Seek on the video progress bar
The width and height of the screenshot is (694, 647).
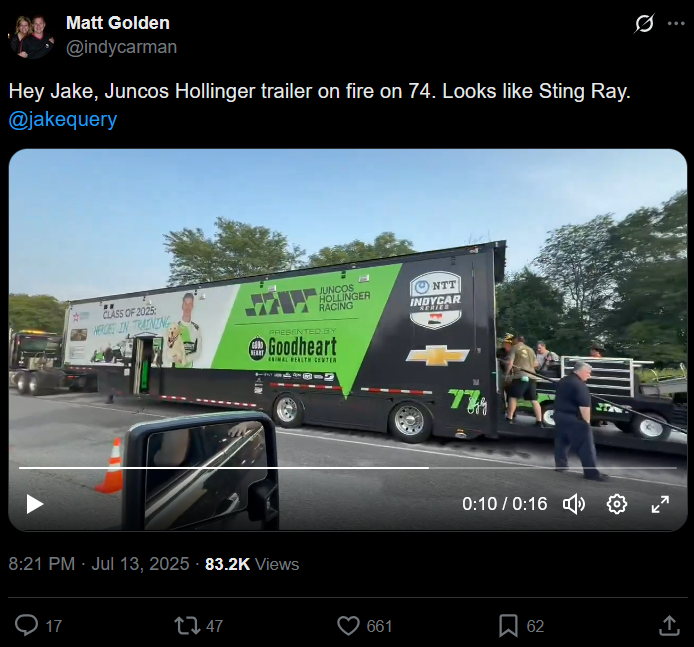point(347,468)
